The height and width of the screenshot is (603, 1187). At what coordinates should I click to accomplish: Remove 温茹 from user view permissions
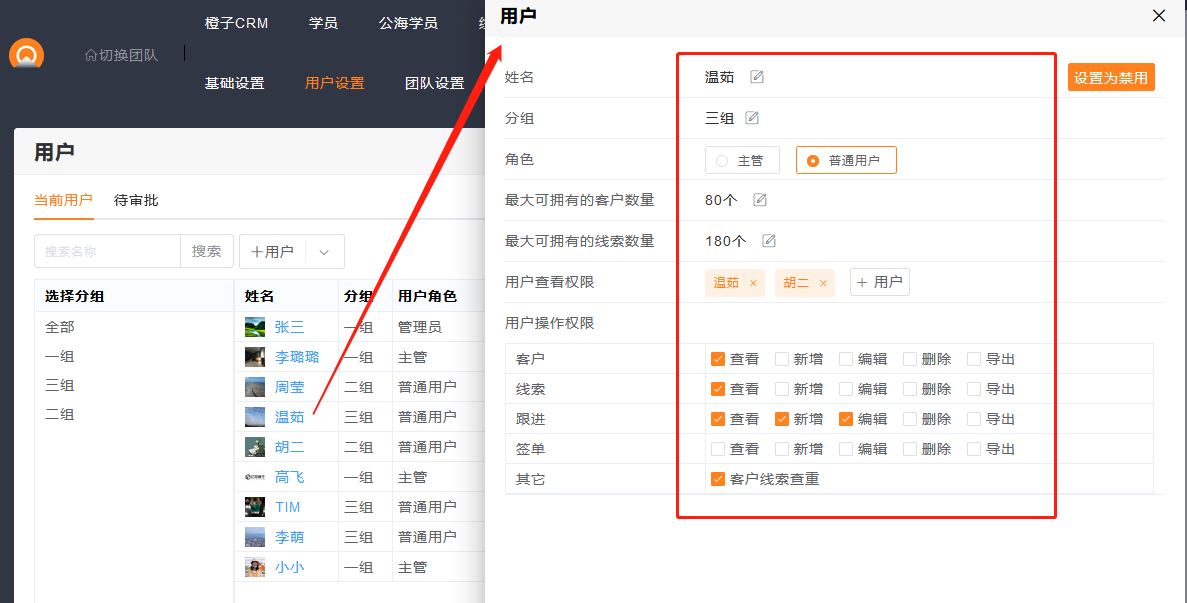[753, 283]
